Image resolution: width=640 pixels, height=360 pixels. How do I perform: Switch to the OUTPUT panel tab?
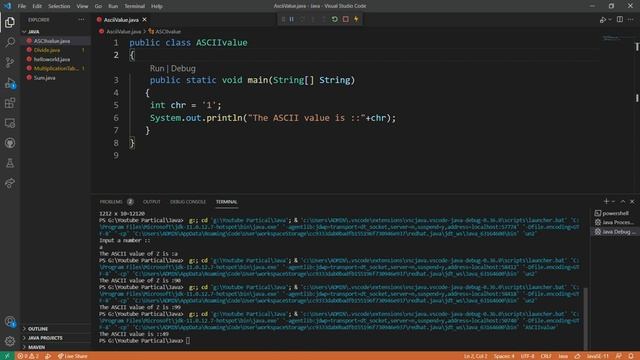click(151, 202)
